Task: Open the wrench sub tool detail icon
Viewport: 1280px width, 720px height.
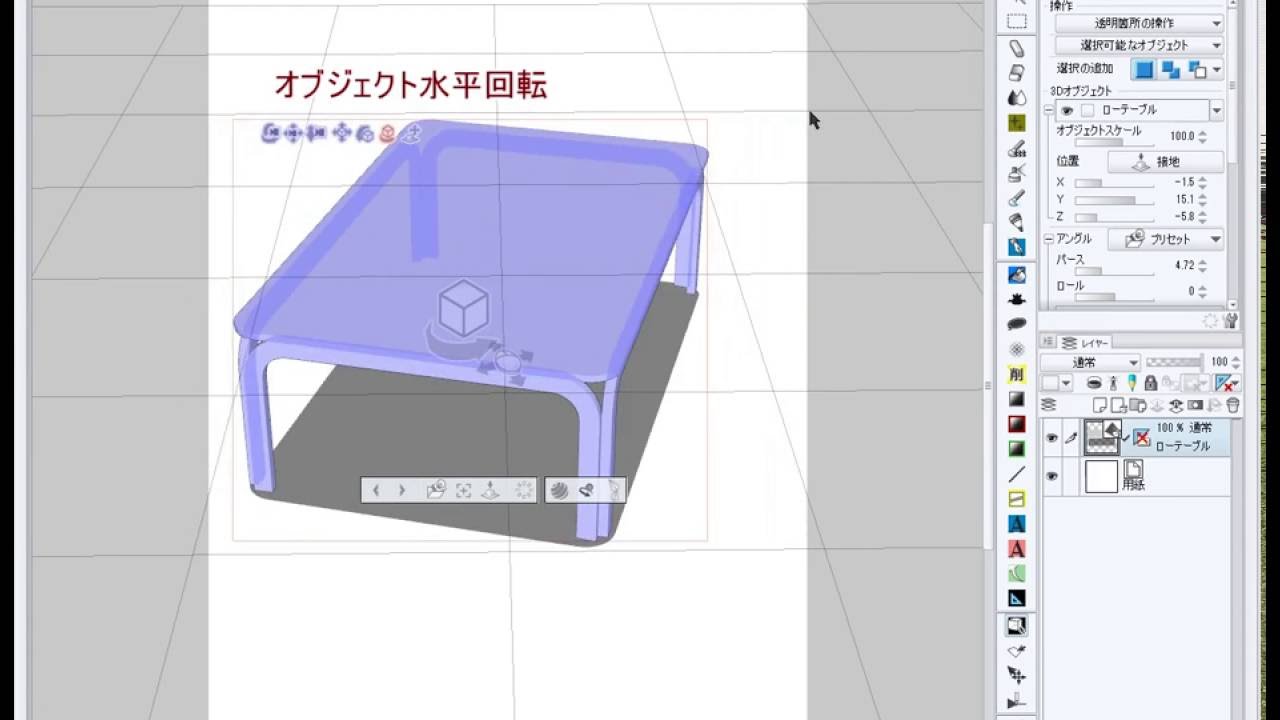Action: pos(1230,321)
